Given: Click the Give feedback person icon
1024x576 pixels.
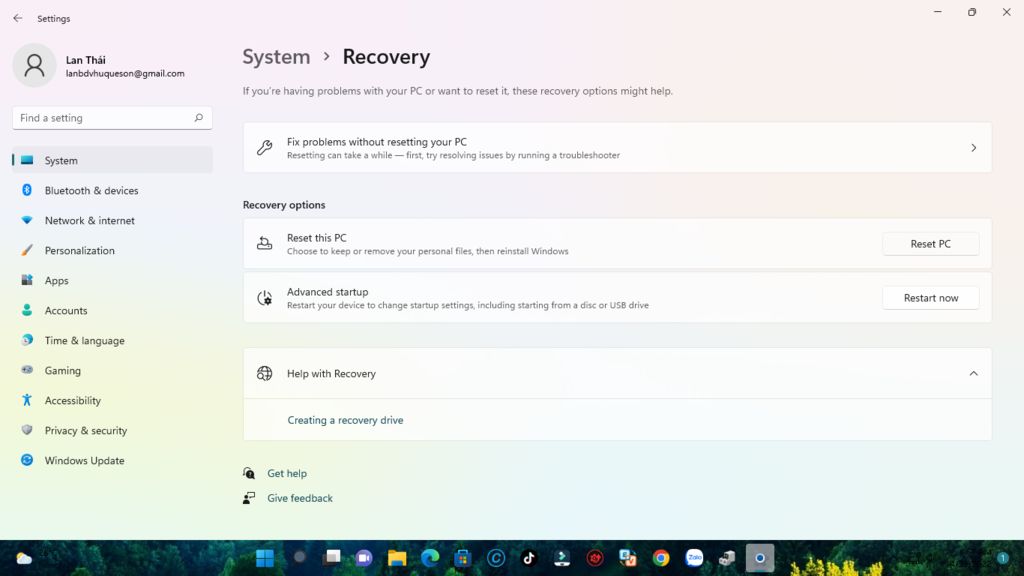Looking at the screenshot, I should pos(249,498).
